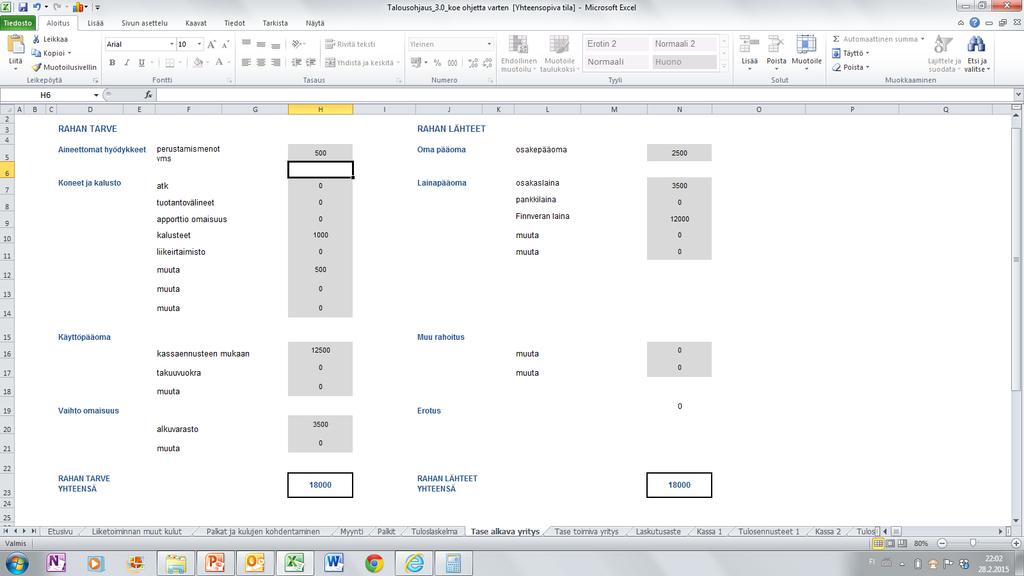Image resolution: width=1024 pixels, height=576 pixels.
Task: Click the text orientation icon
Action: pyautogui.click(x=298, y=44)
